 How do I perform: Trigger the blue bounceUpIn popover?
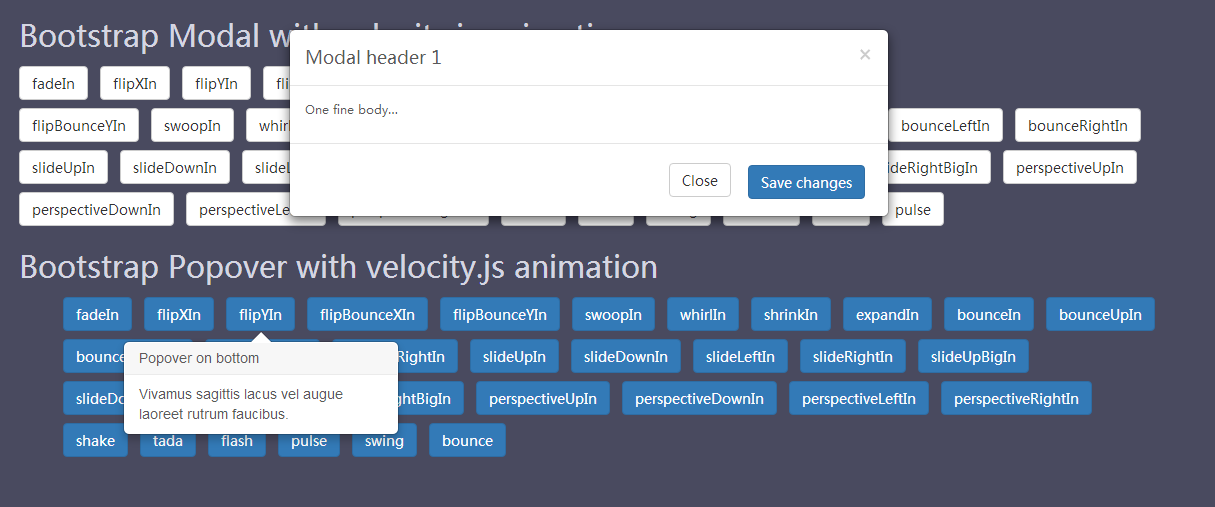click(1100, 314)
